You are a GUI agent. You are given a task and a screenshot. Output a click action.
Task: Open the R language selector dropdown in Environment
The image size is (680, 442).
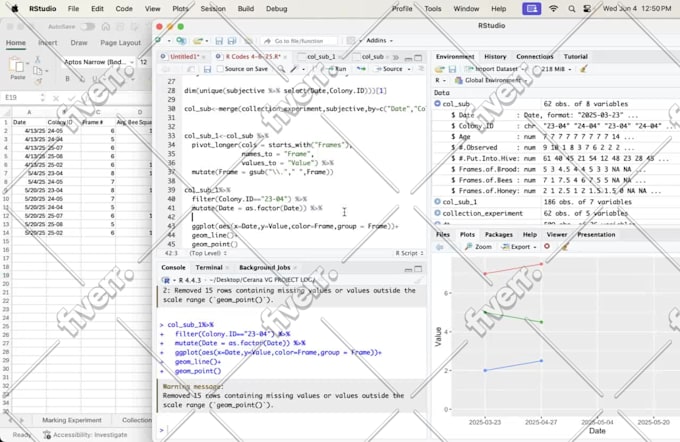click(x=440, y=80)
